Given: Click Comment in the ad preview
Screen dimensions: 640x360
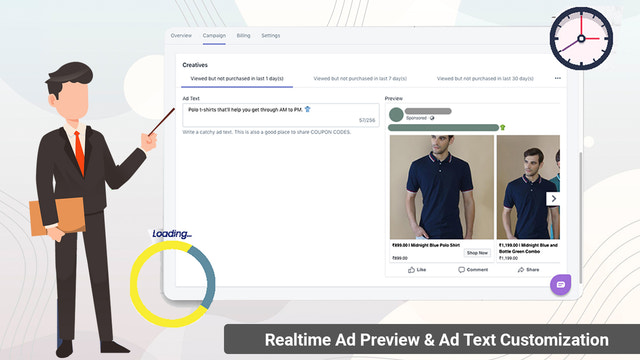Looking at the screenshot, I should click(x=473, y=270).
